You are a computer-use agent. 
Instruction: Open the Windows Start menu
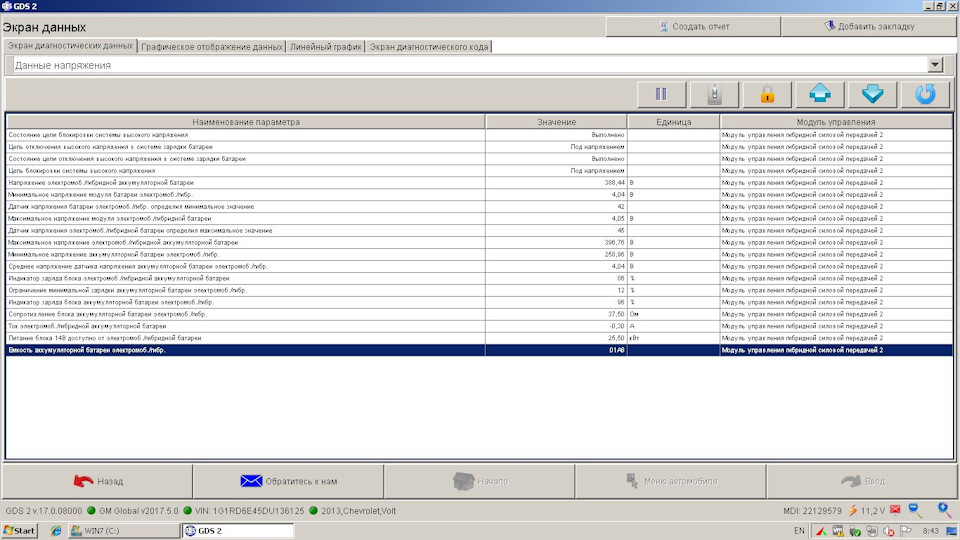[x=20, y=531]
